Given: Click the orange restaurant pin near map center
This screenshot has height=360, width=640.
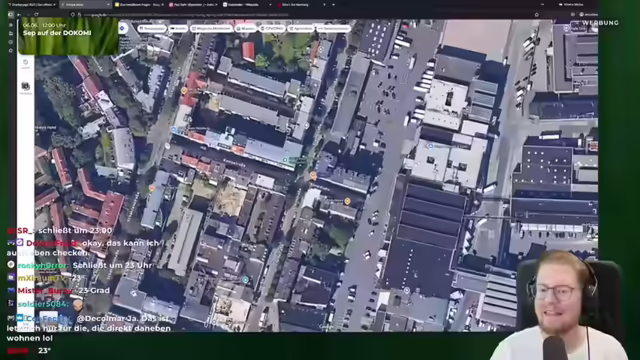Looking at the screenshot, I should [313, 176].
